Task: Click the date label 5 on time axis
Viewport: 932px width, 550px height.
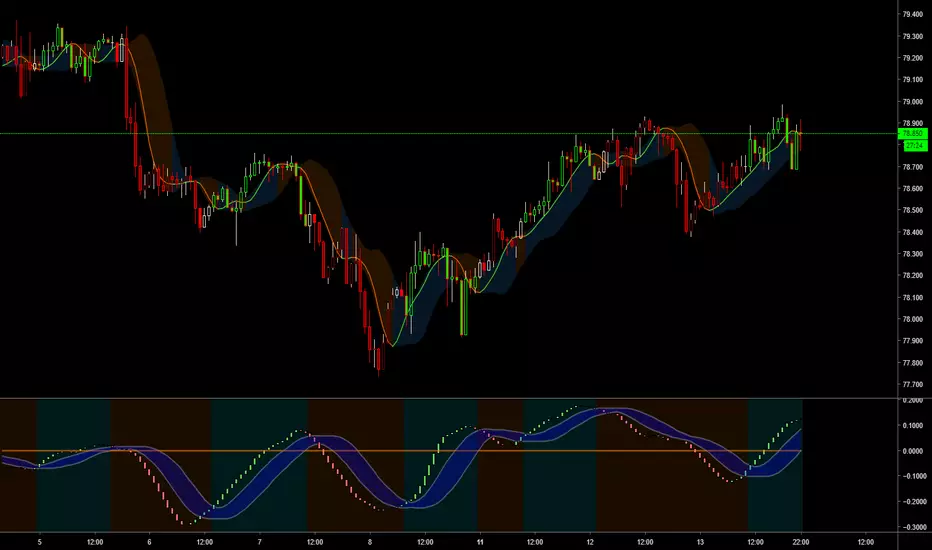Action: (x=39, y=542)
